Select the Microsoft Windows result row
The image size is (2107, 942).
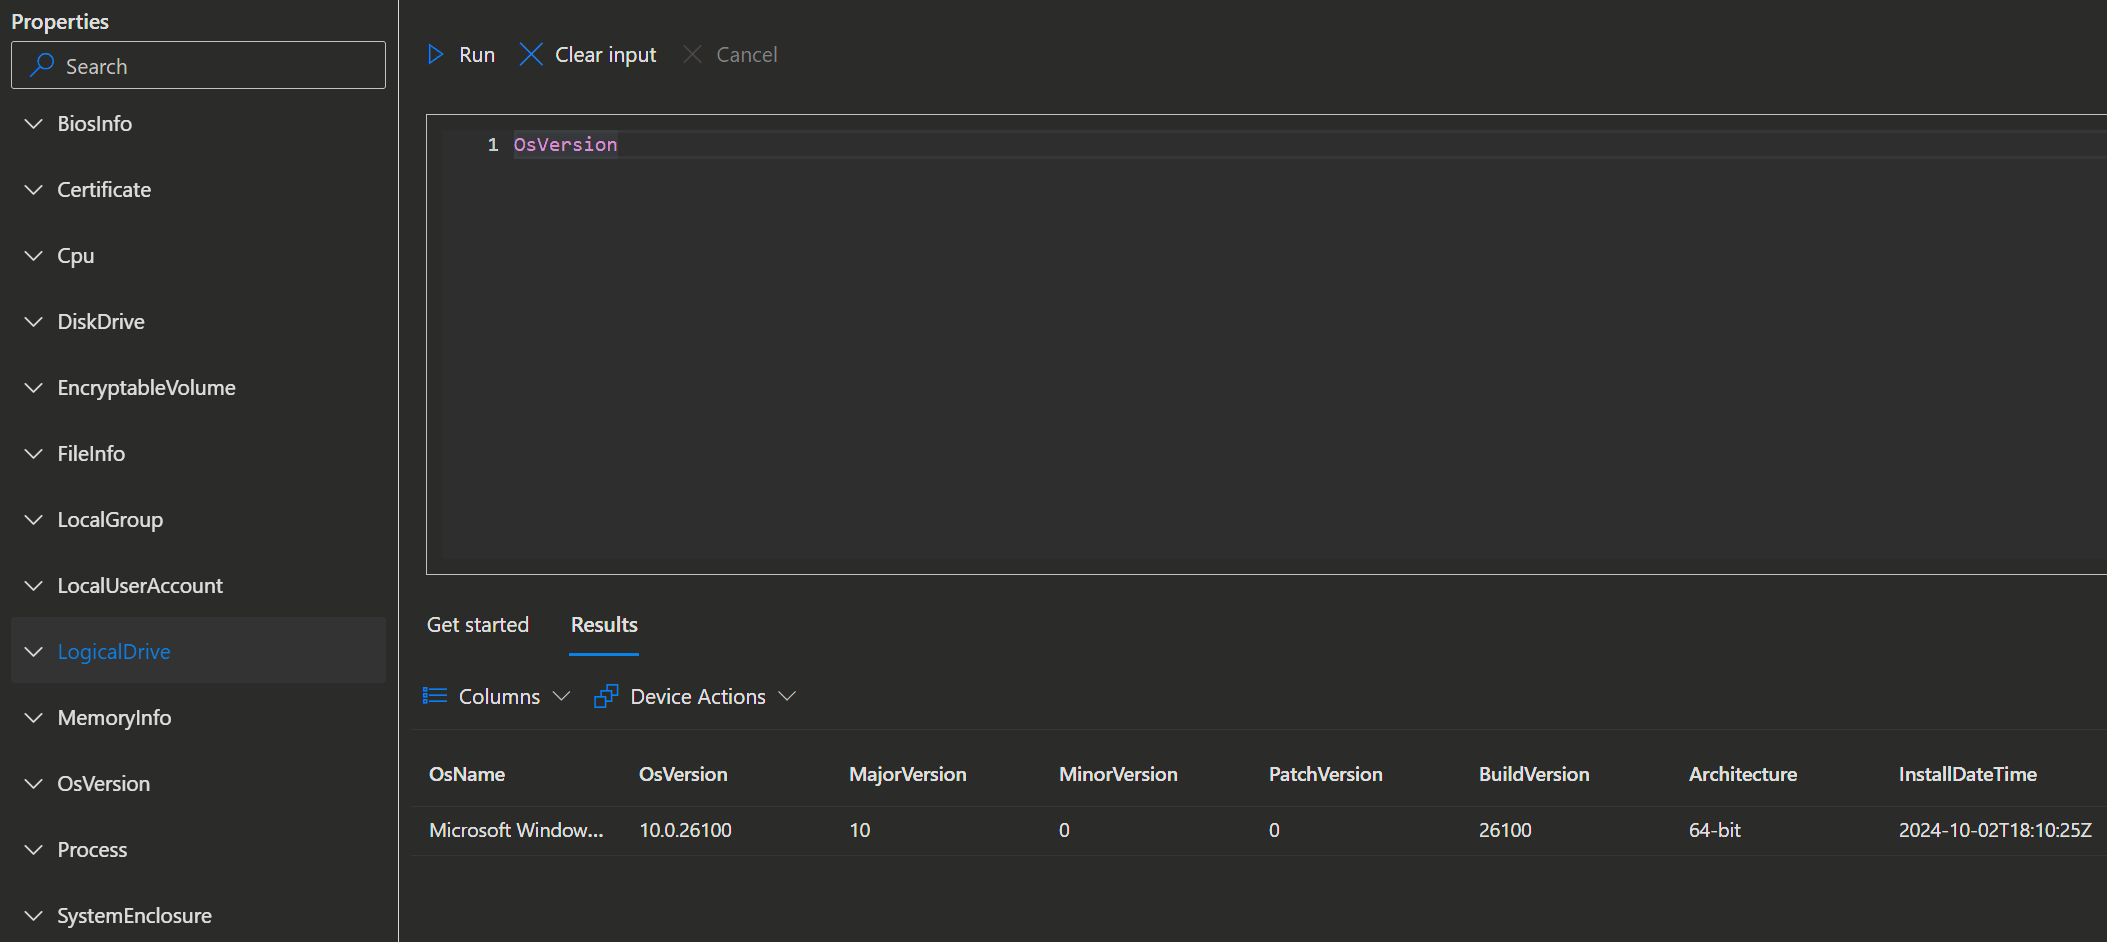coord(1259,830)
